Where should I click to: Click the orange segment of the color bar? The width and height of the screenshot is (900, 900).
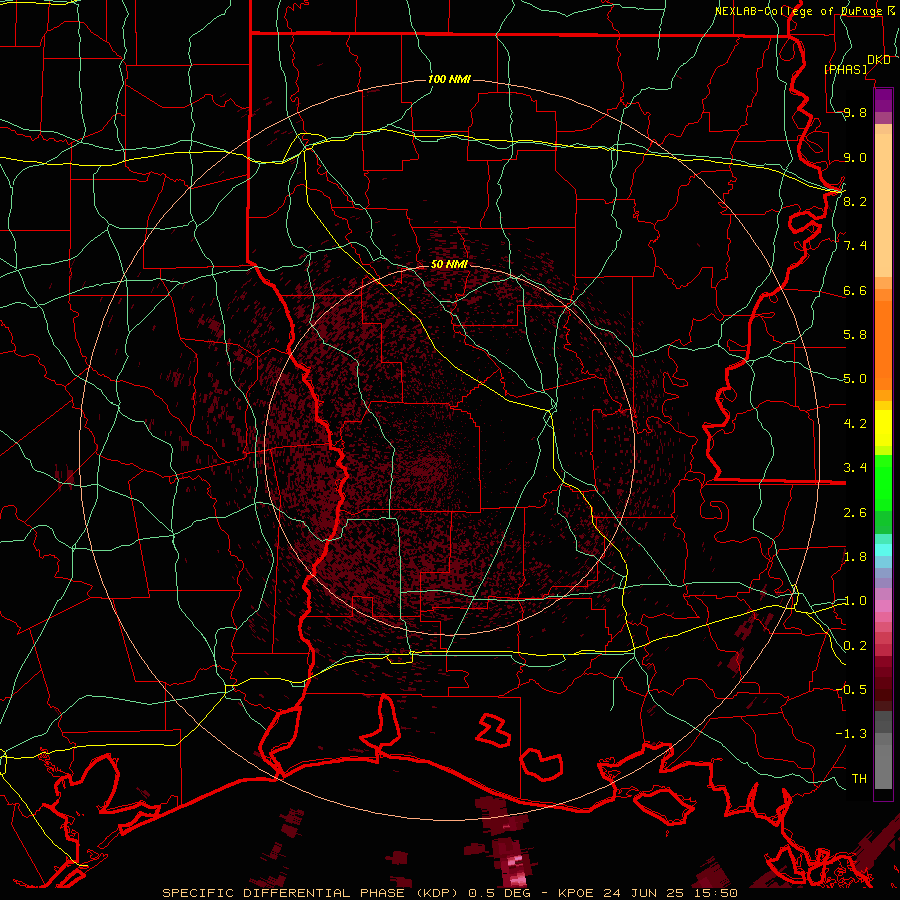[x=883, y=344]
